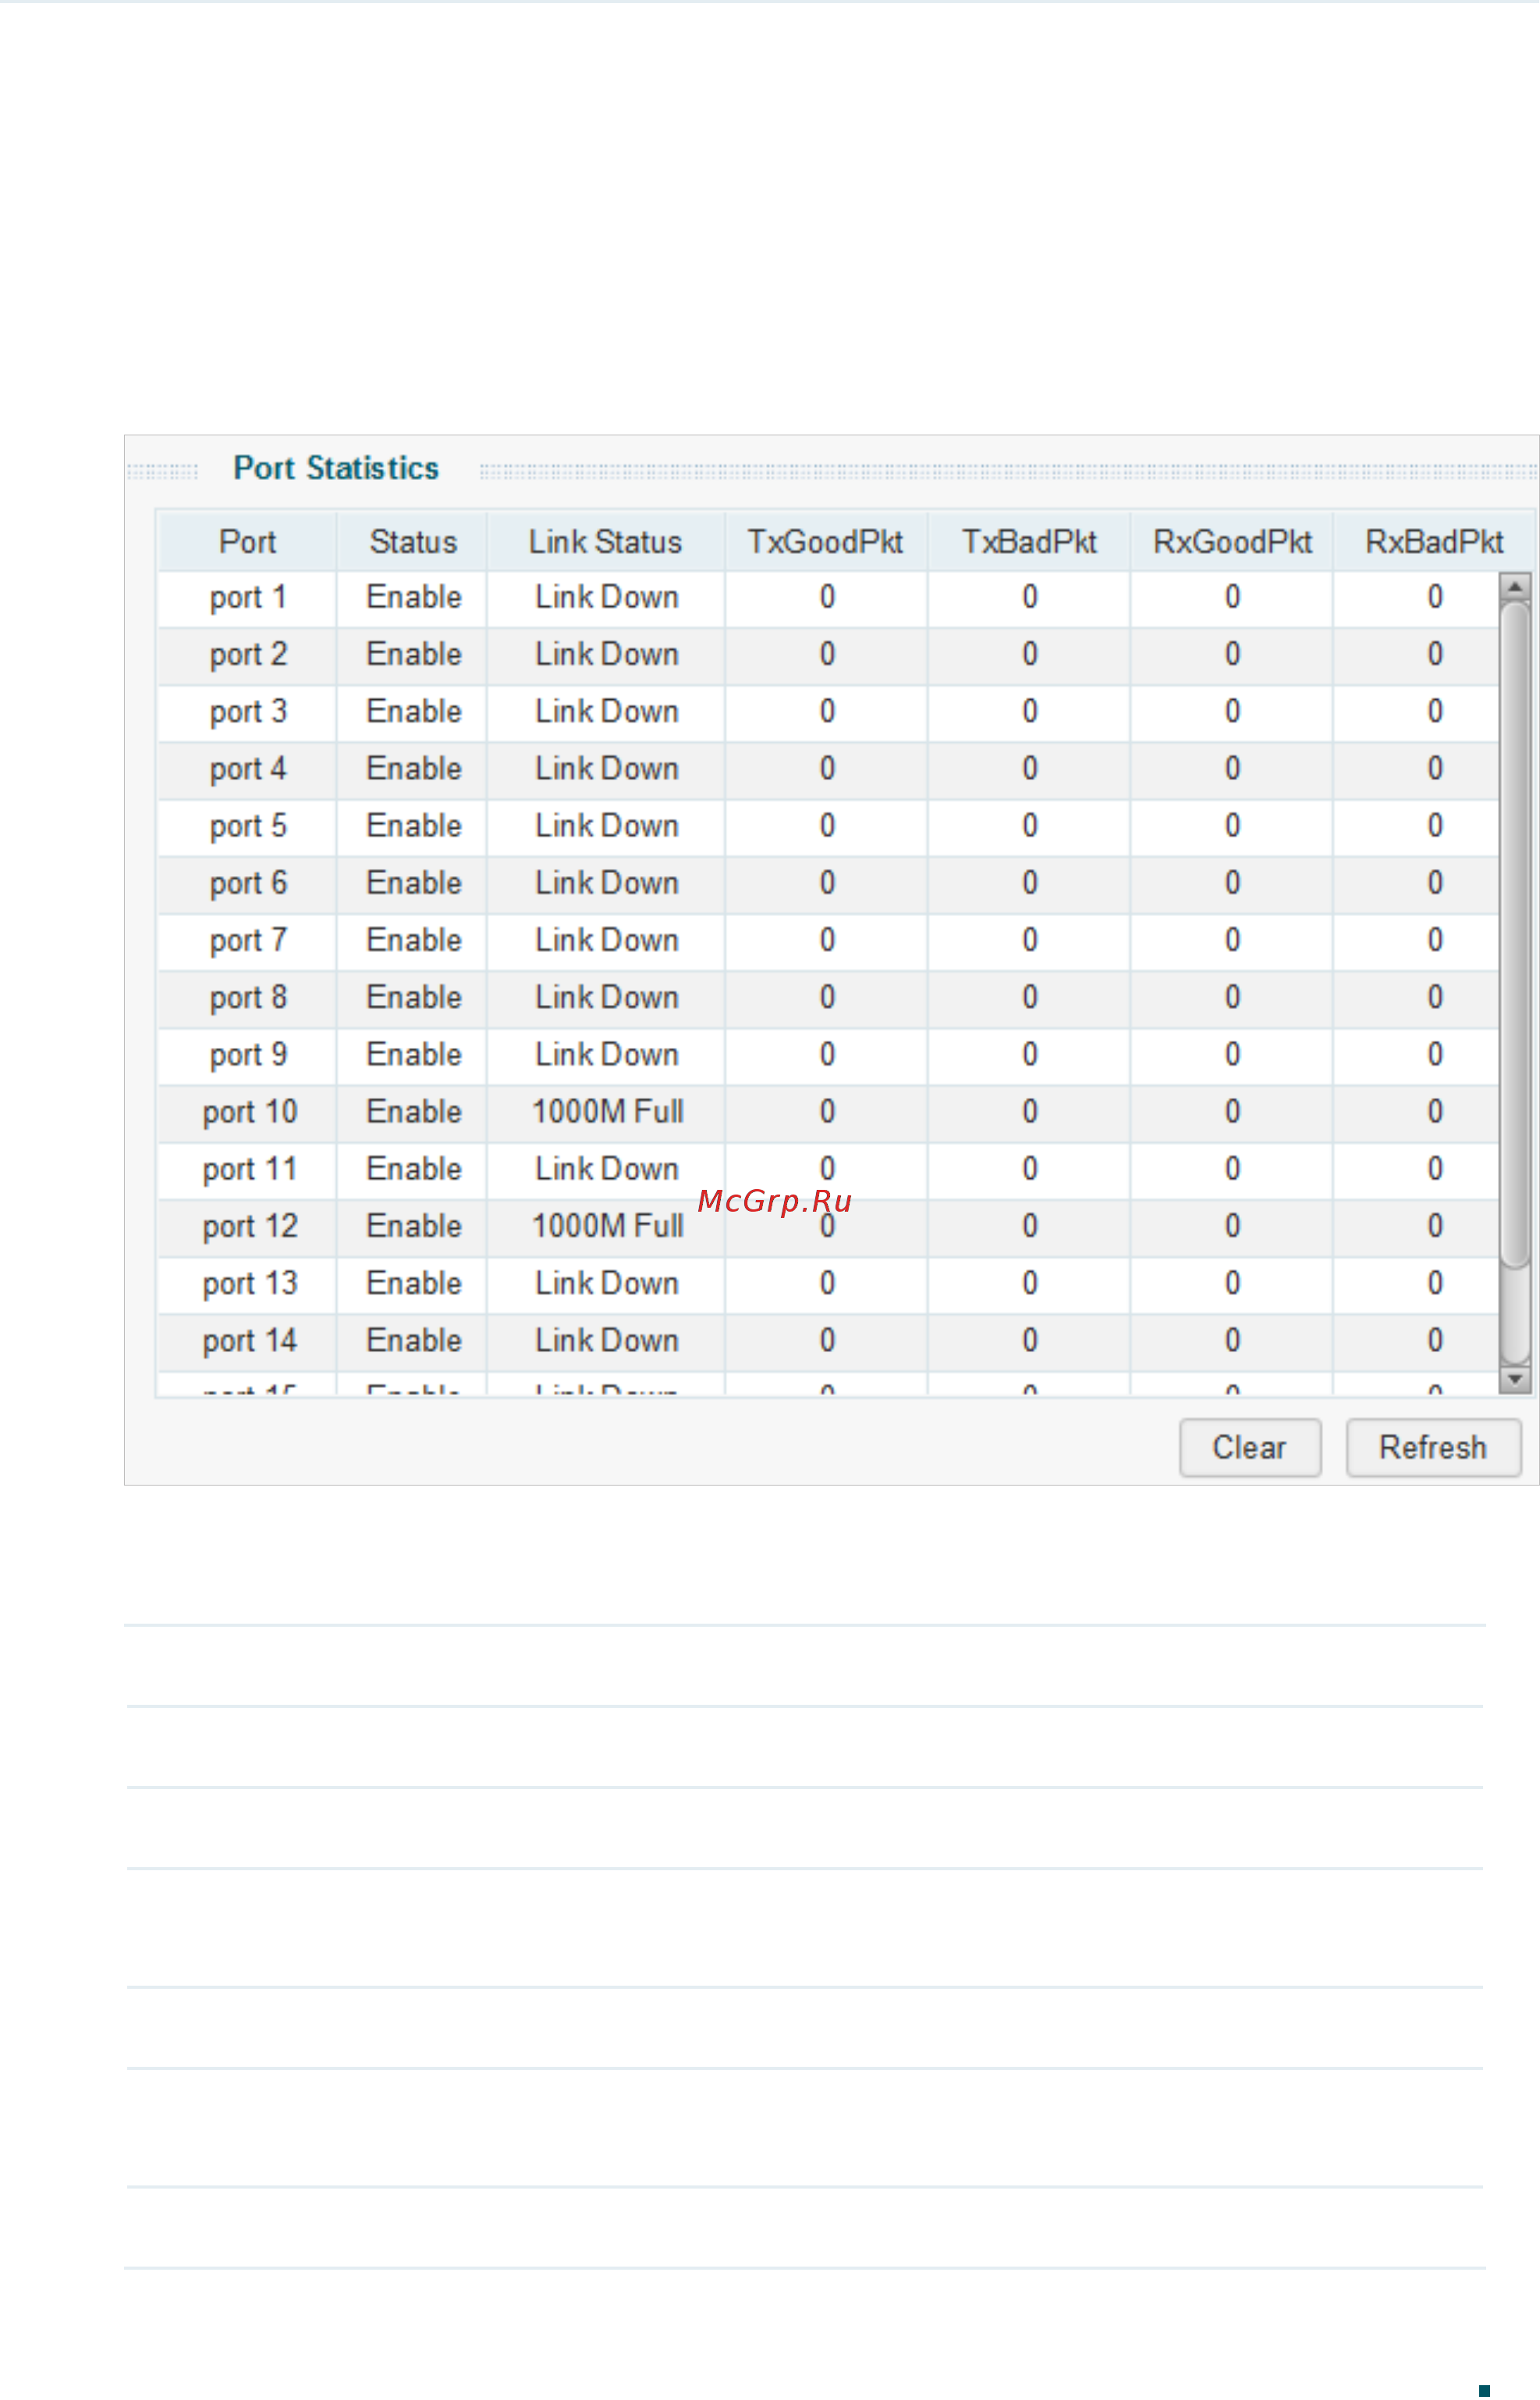Screen dimensions: 1540x2400
Task: Click TxGoodPkt value for port 8
Action: click(827, 998)
